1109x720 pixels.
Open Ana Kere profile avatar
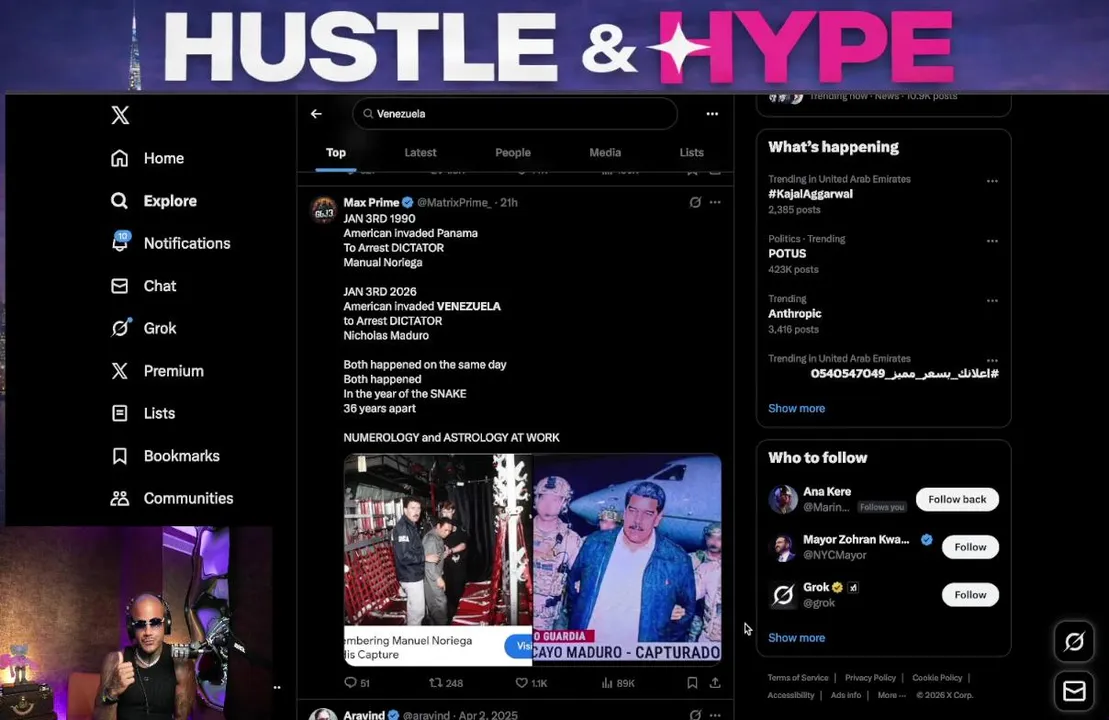pos(783,499)
